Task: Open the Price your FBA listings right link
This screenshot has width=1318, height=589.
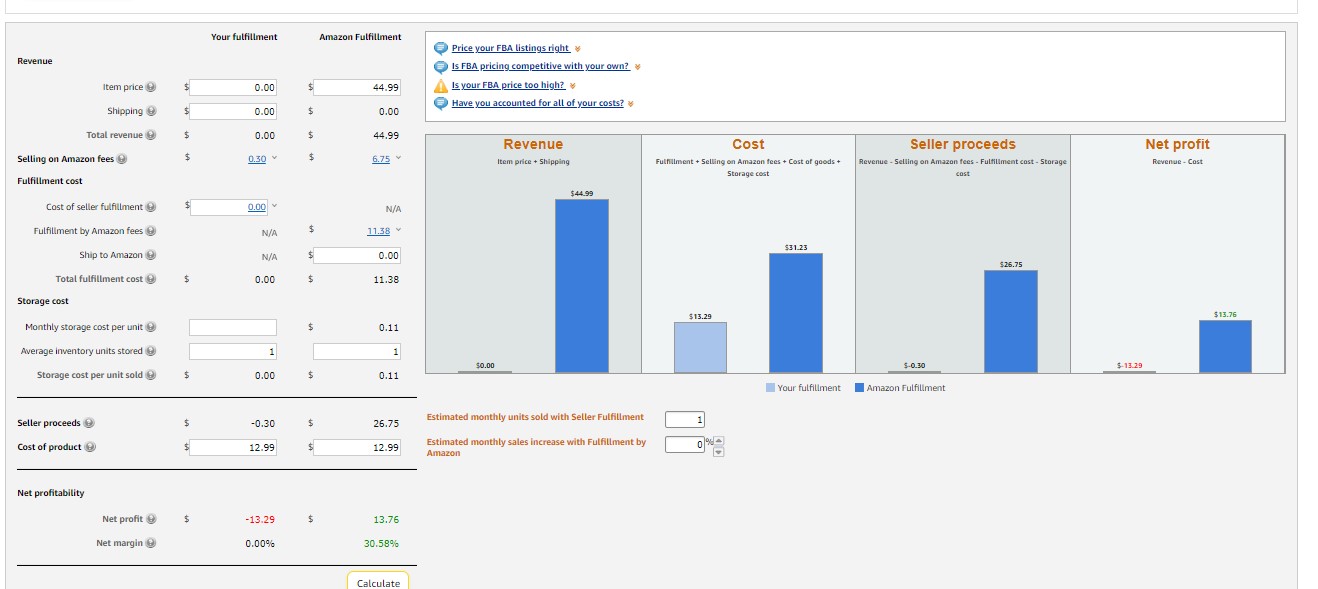Action: 510,48
